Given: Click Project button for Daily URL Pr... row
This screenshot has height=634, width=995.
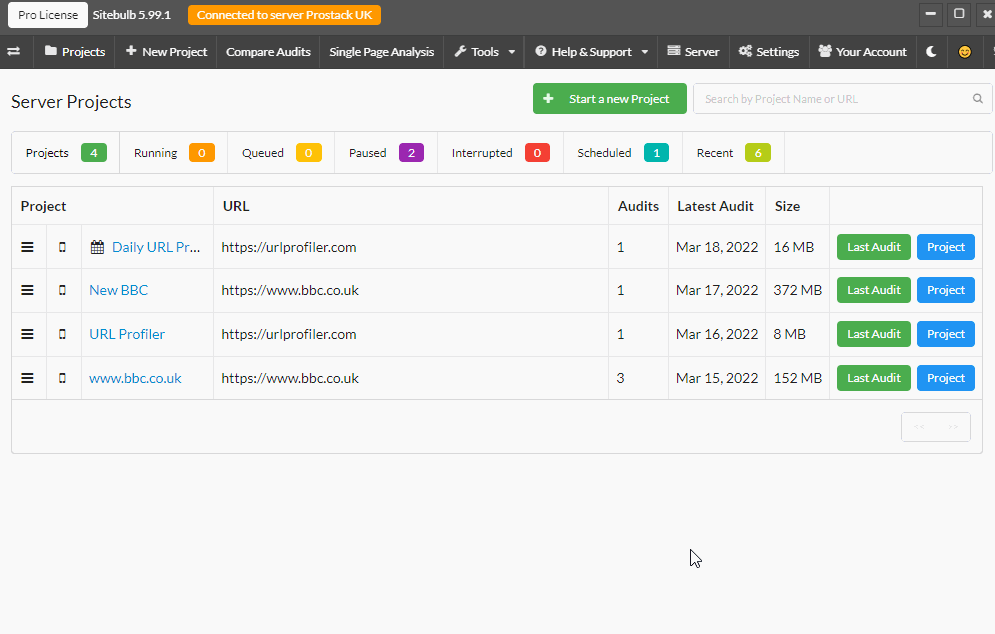Looking at the screenshot, I should 946,247.
